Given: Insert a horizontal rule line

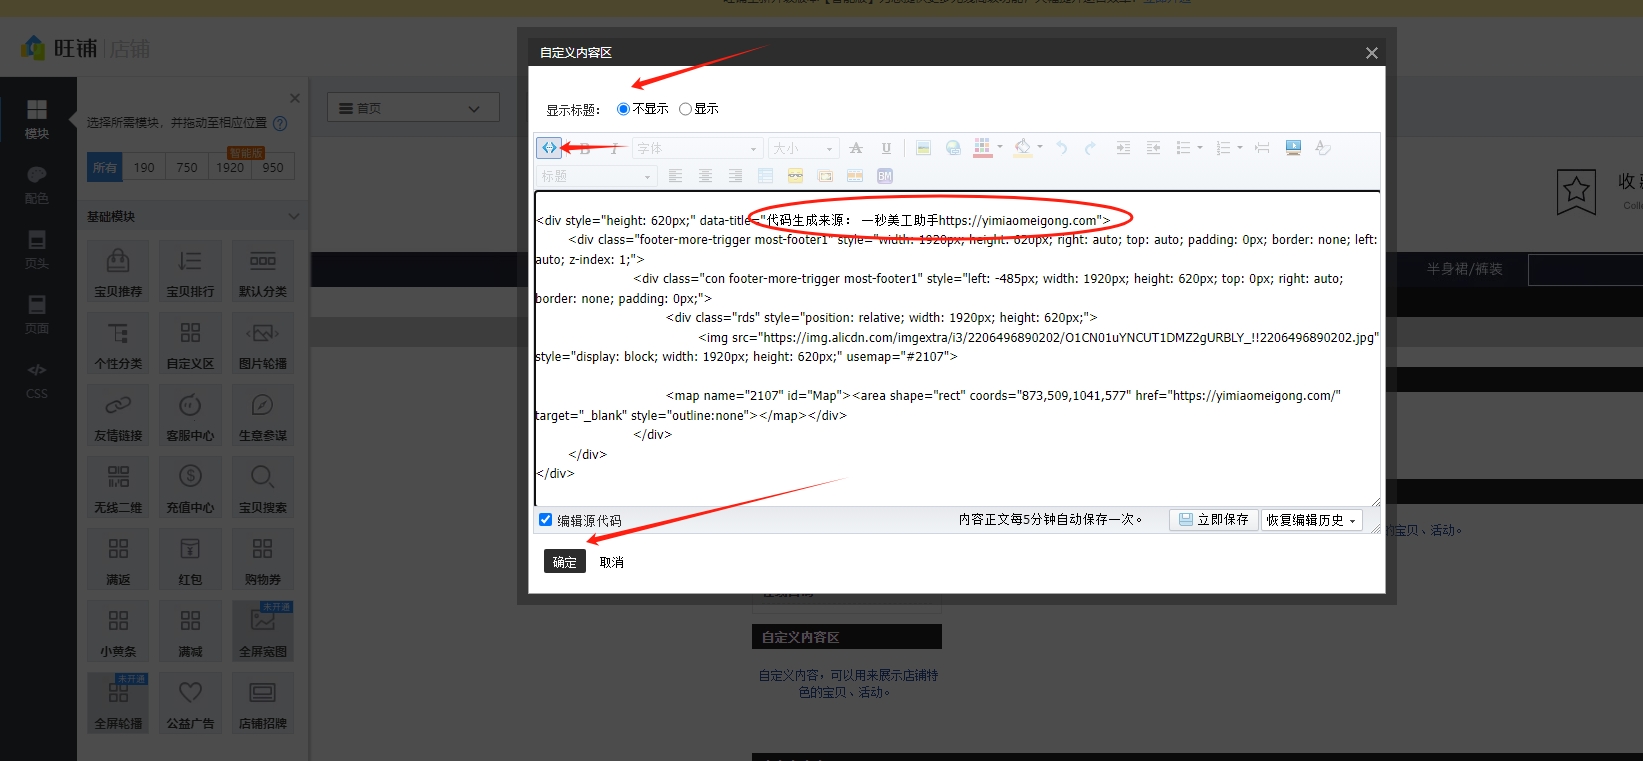Looking at the screenshot, I should [x=1262, y=148].
